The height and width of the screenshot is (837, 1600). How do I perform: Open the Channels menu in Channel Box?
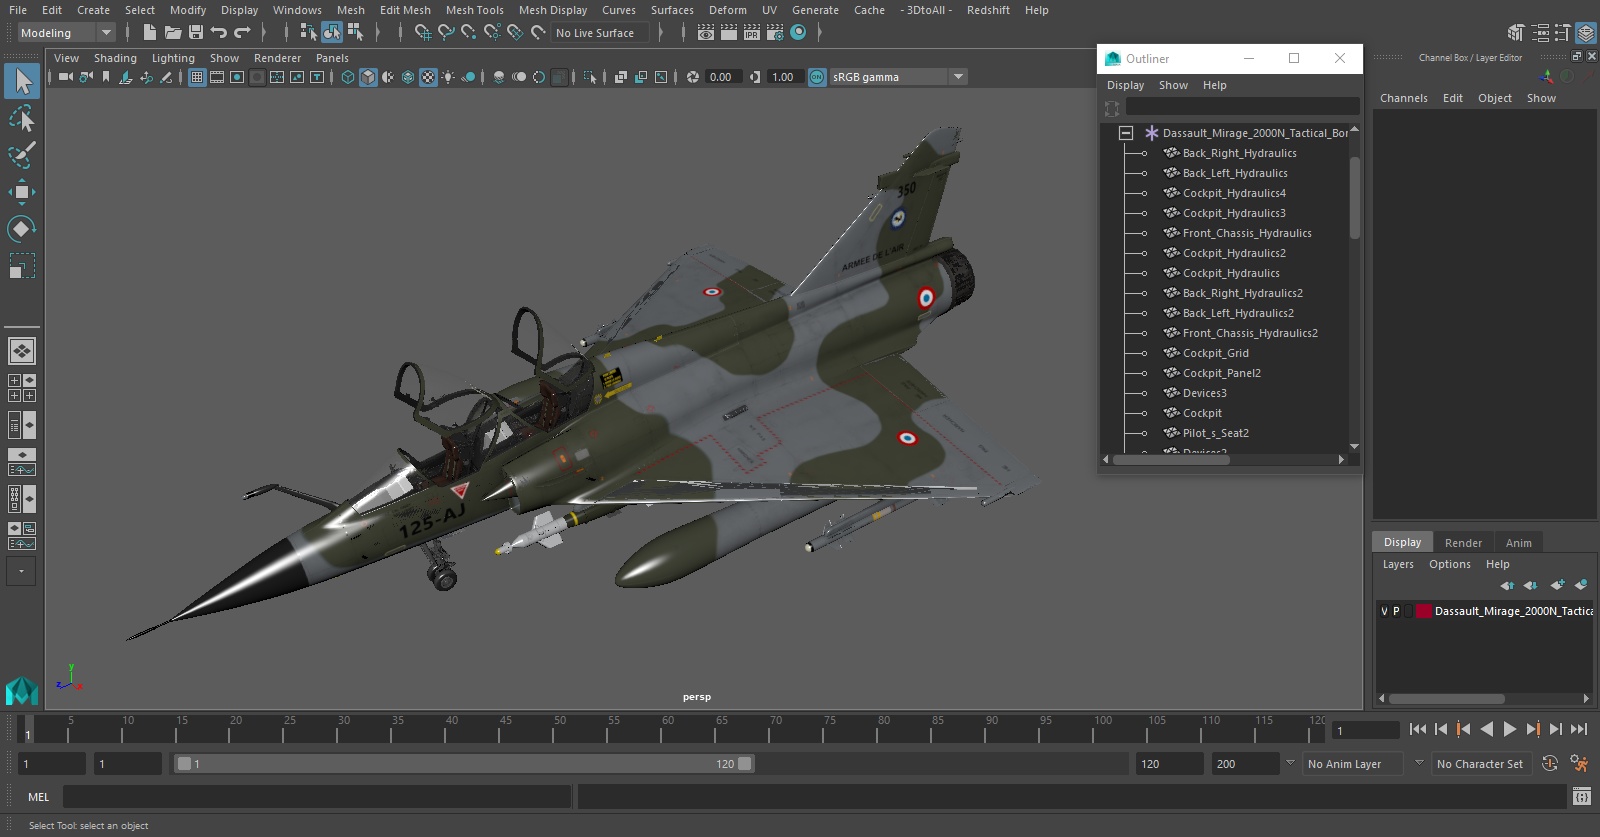click(1404, 98)
